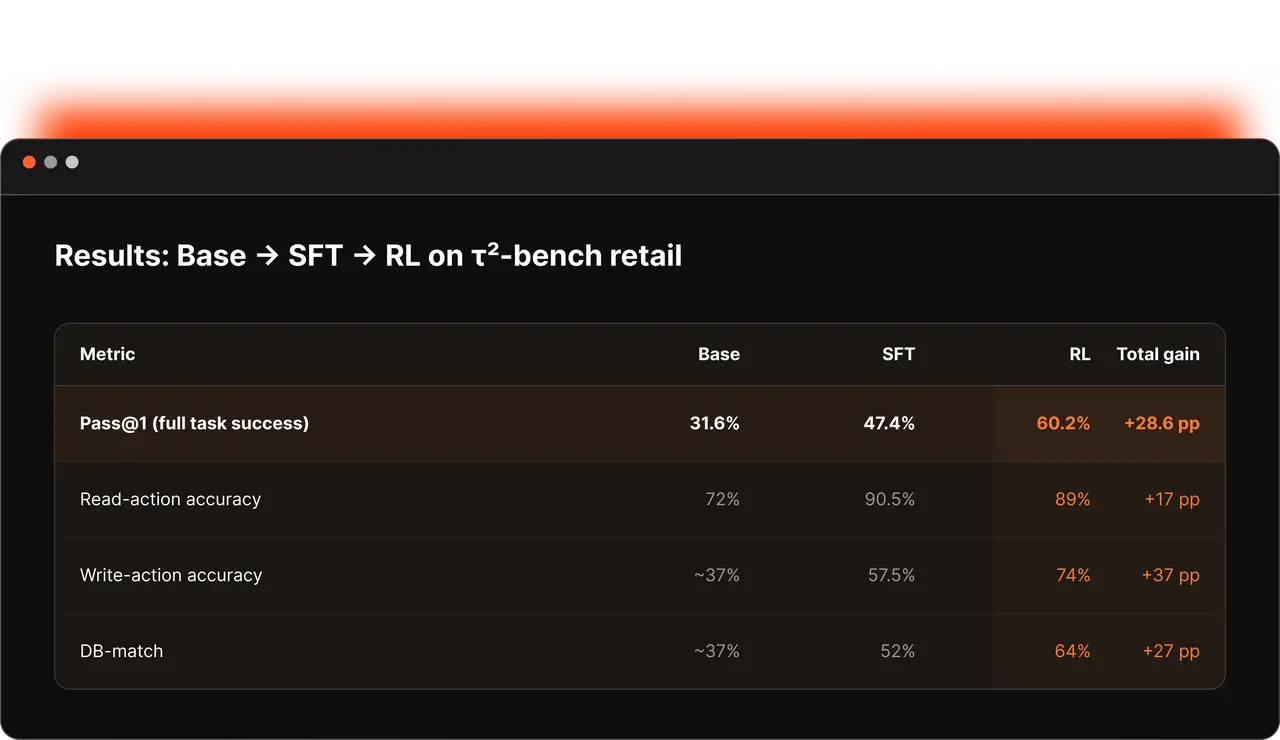Click the 47.4% SFT value
The width and height of the screenshot is (1280, 740).
click(x=889, y=423)
